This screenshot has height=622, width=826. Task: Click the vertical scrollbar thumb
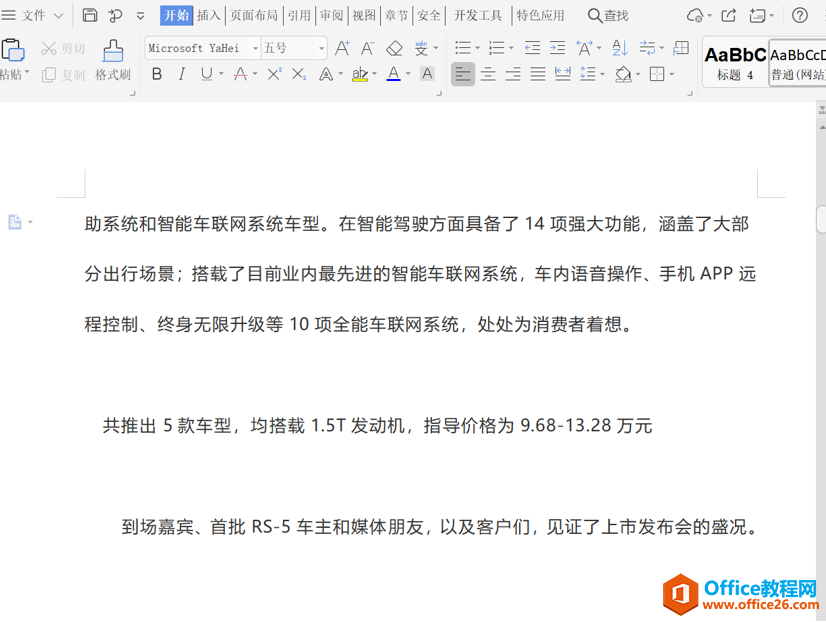821,219
